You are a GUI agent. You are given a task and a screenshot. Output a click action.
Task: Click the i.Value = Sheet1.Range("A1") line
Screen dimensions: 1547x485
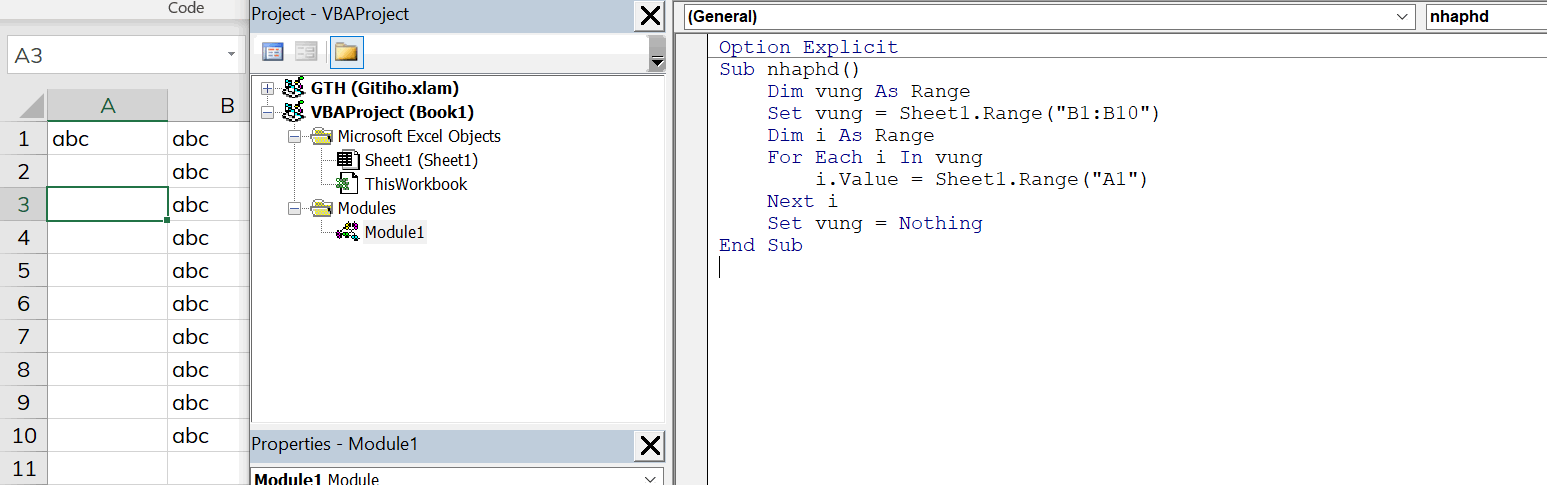[982, 179]
